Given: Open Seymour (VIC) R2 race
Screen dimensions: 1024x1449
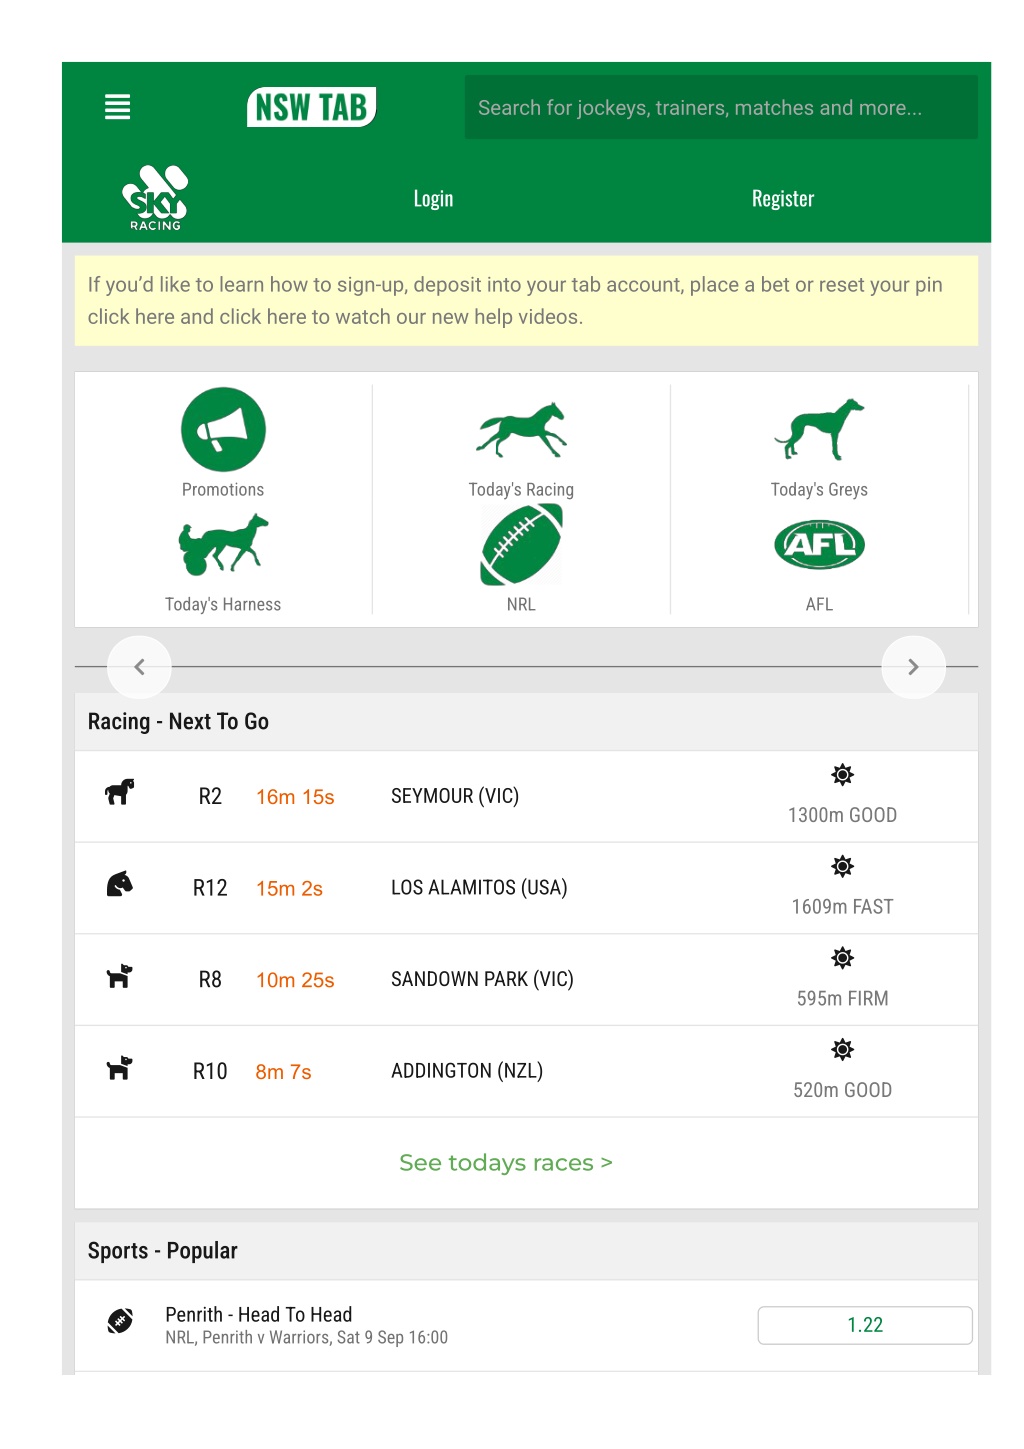Looking at the screenshot, I should pyautogui.click(x=526, y=796).
